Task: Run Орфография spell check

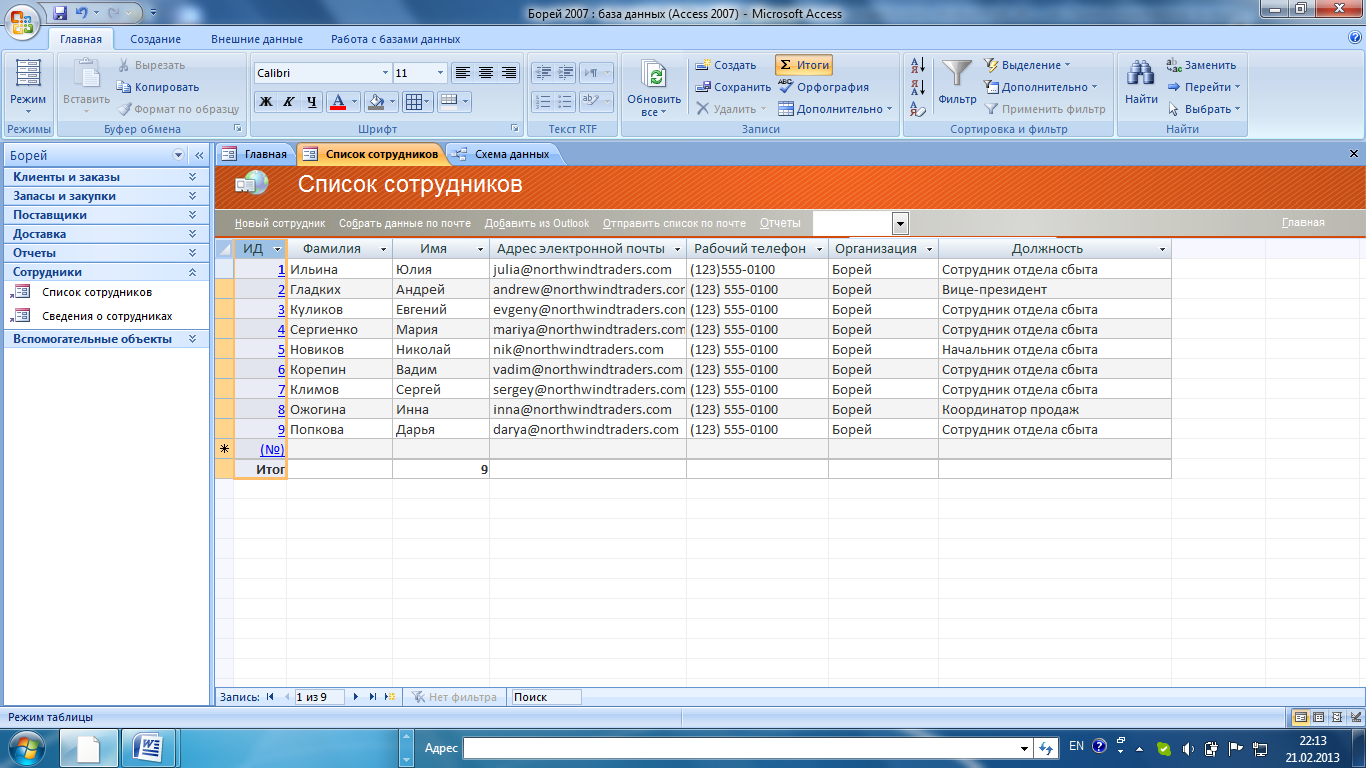Action: pos(823,87)
